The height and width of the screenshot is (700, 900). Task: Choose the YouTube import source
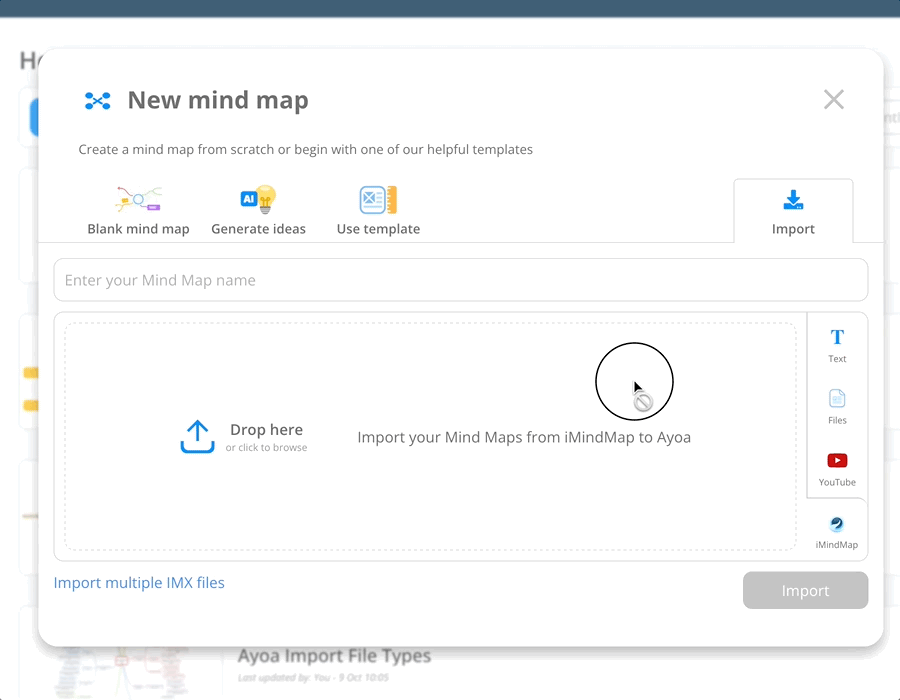(x=836, y=467)
